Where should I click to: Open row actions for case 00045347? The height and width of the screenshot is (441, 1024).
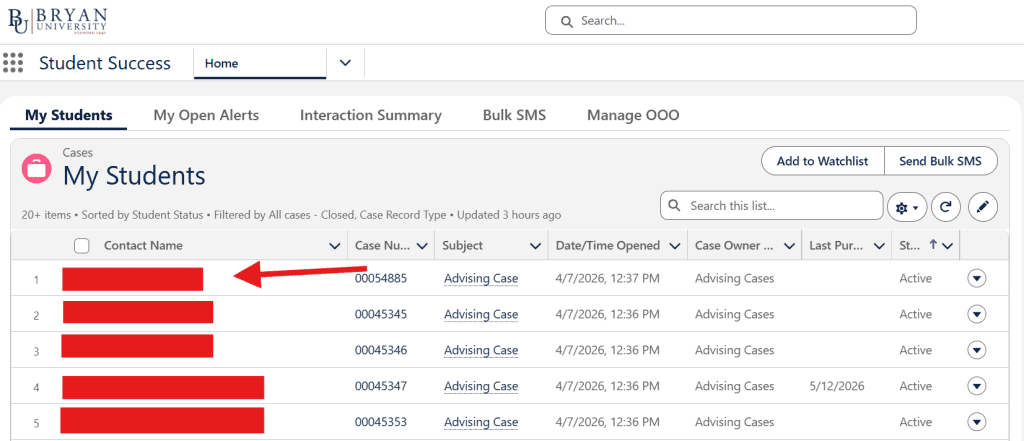(976, 386)
